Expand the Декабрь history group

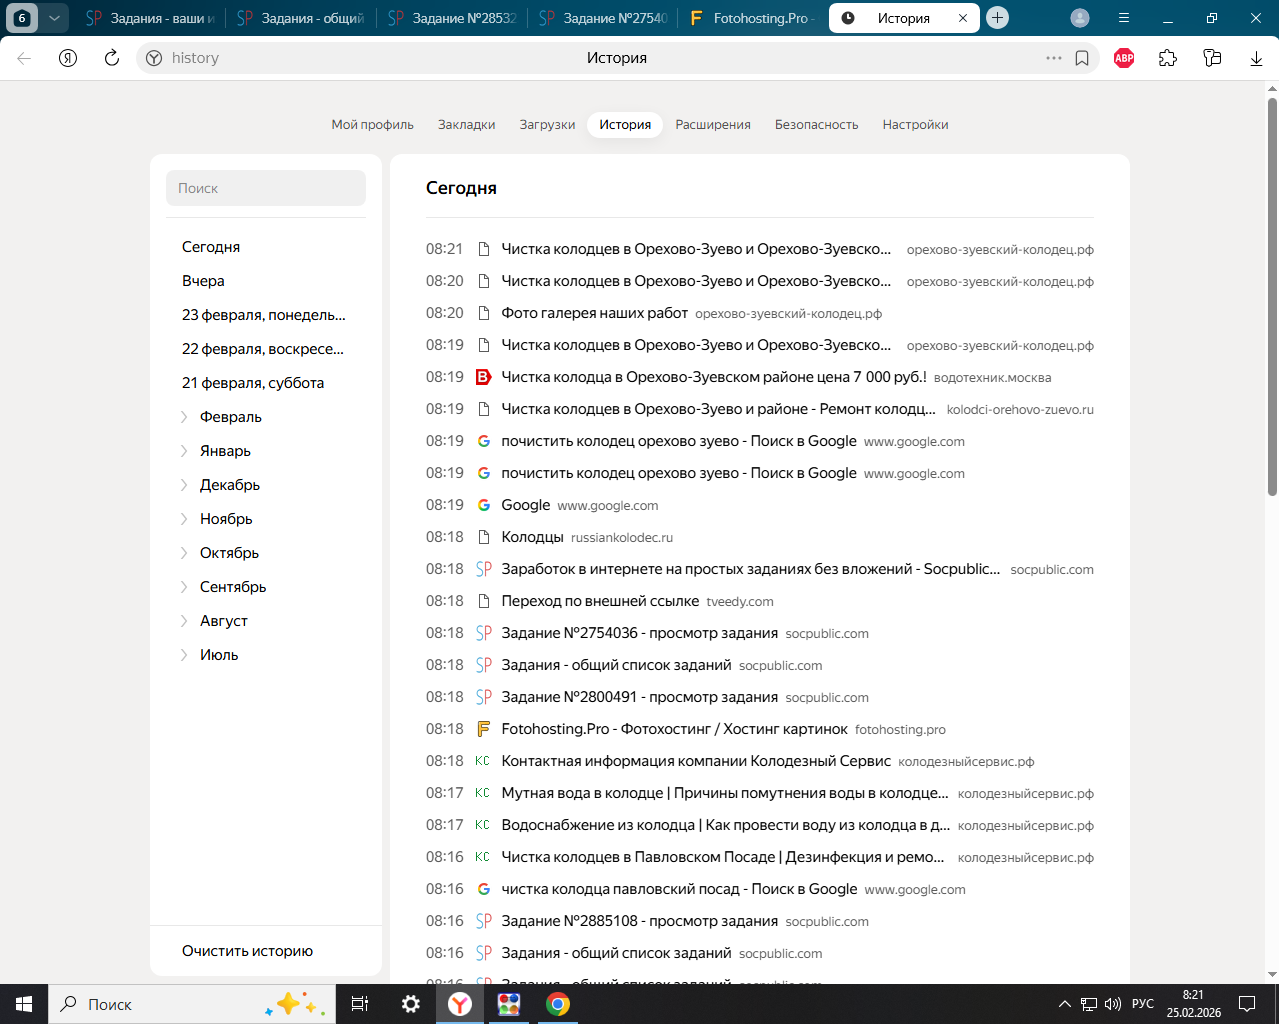pos(229,485)
